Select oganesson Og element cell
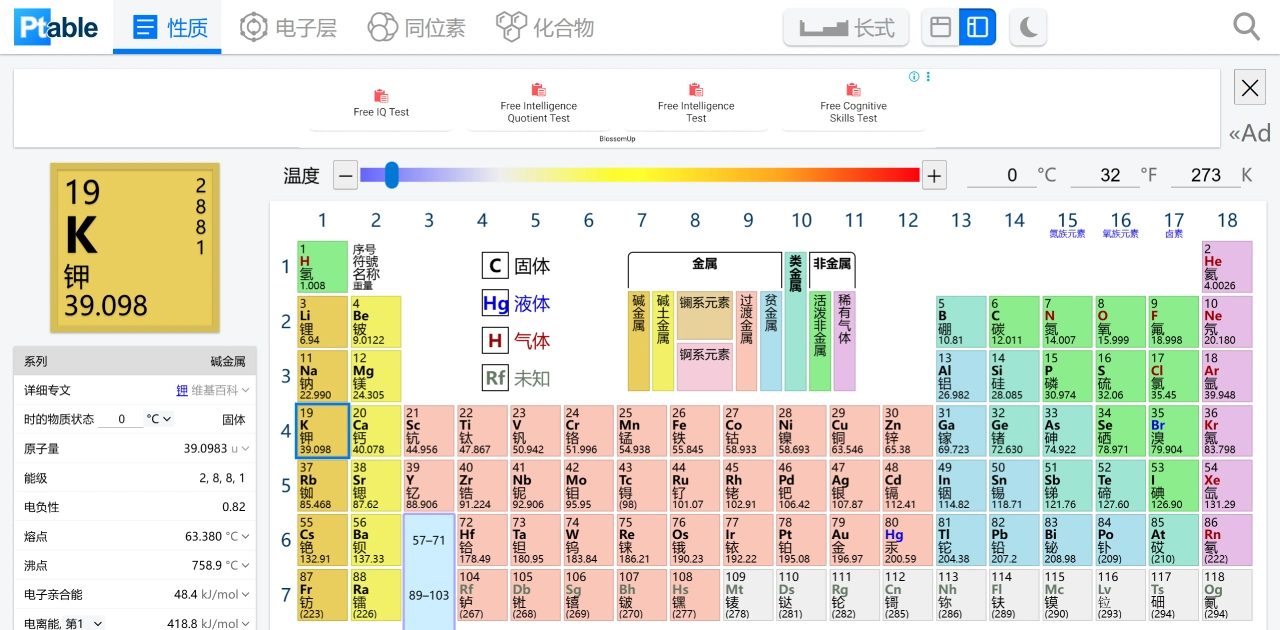Image resolution: width=1280 pixels, height=630 pixels. coord(1227,594)
